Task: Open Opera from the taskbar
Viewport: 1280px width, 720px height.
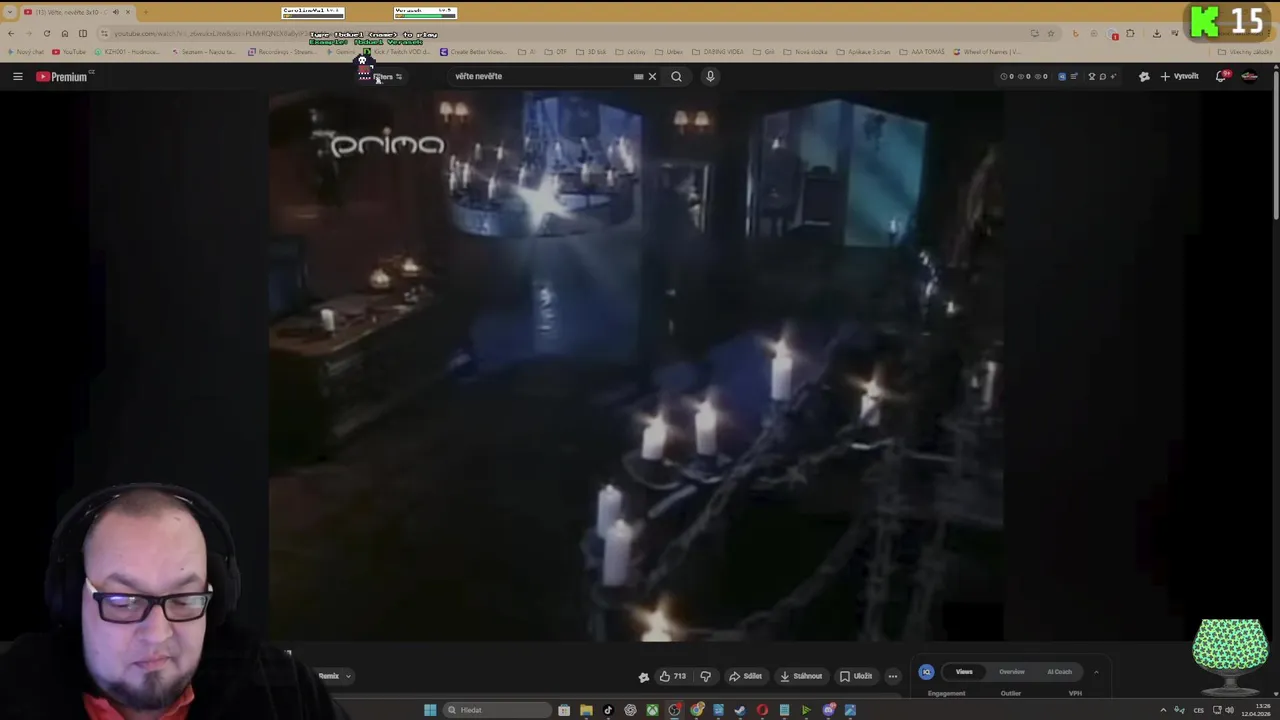Action: pos(762,710)
